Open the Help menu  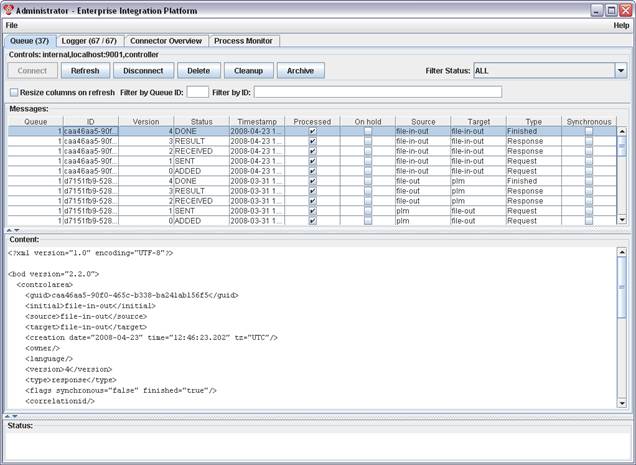(621, 25)
